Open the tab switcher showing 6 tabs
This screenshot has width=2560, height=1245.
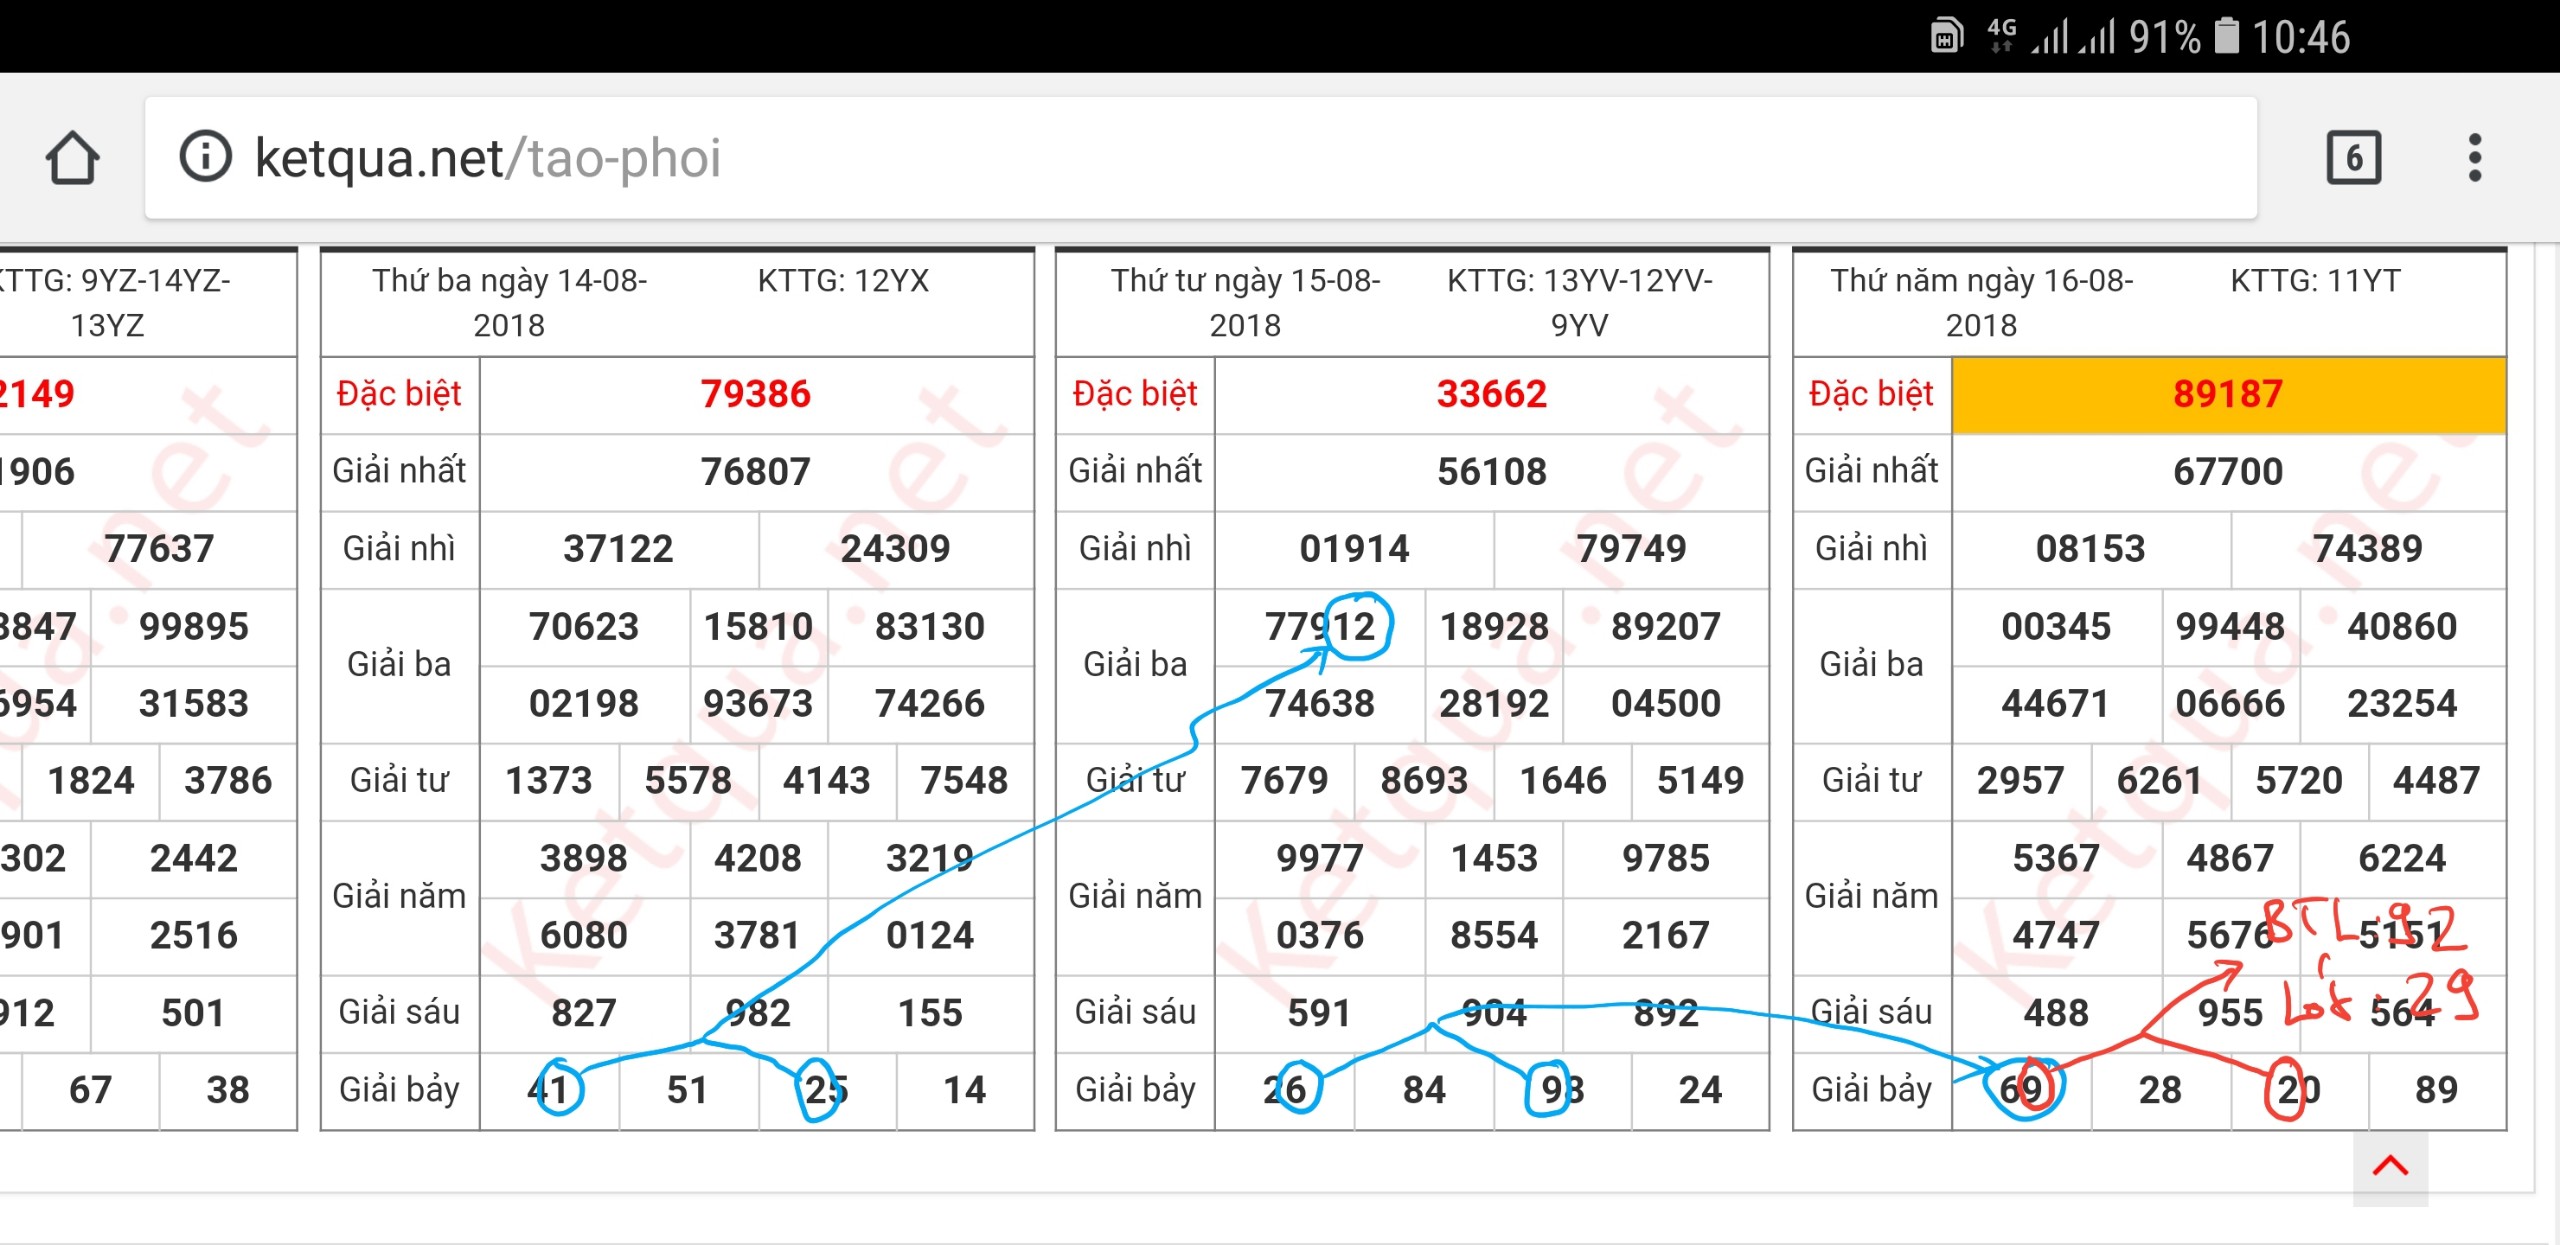tap(2353, 158)
